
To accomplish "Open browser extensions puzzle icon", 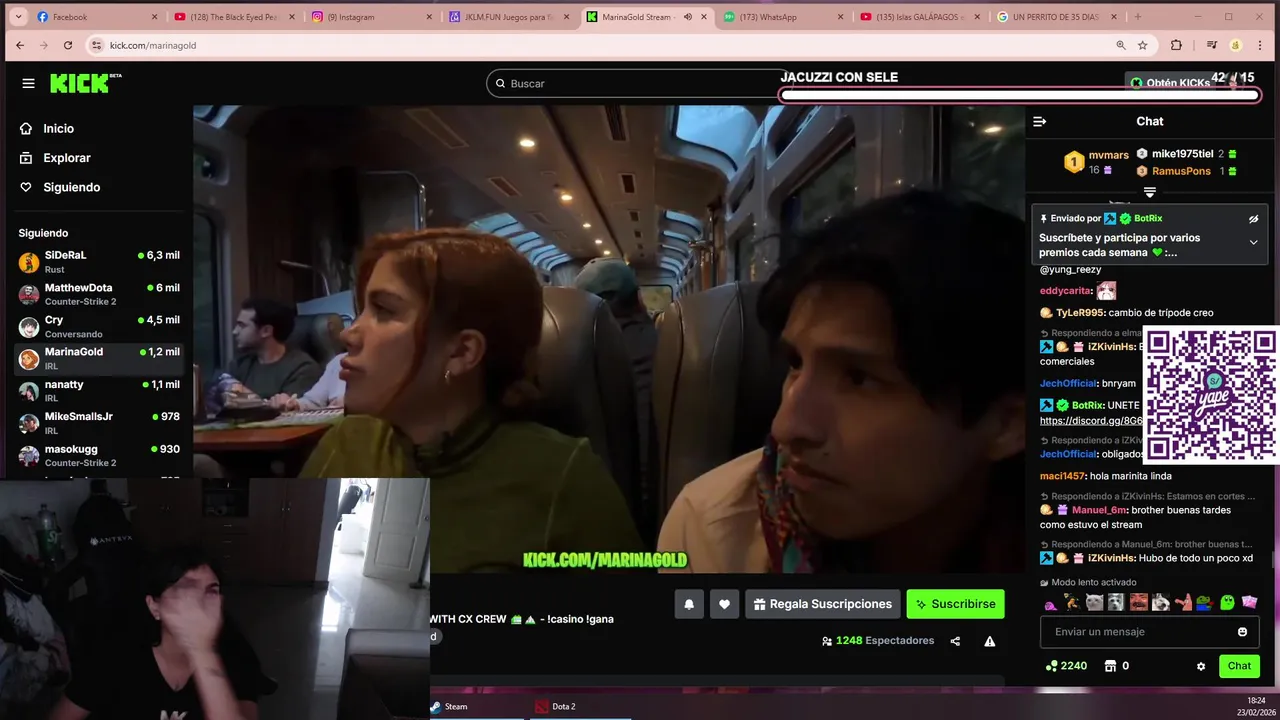I will (1176, 45).
